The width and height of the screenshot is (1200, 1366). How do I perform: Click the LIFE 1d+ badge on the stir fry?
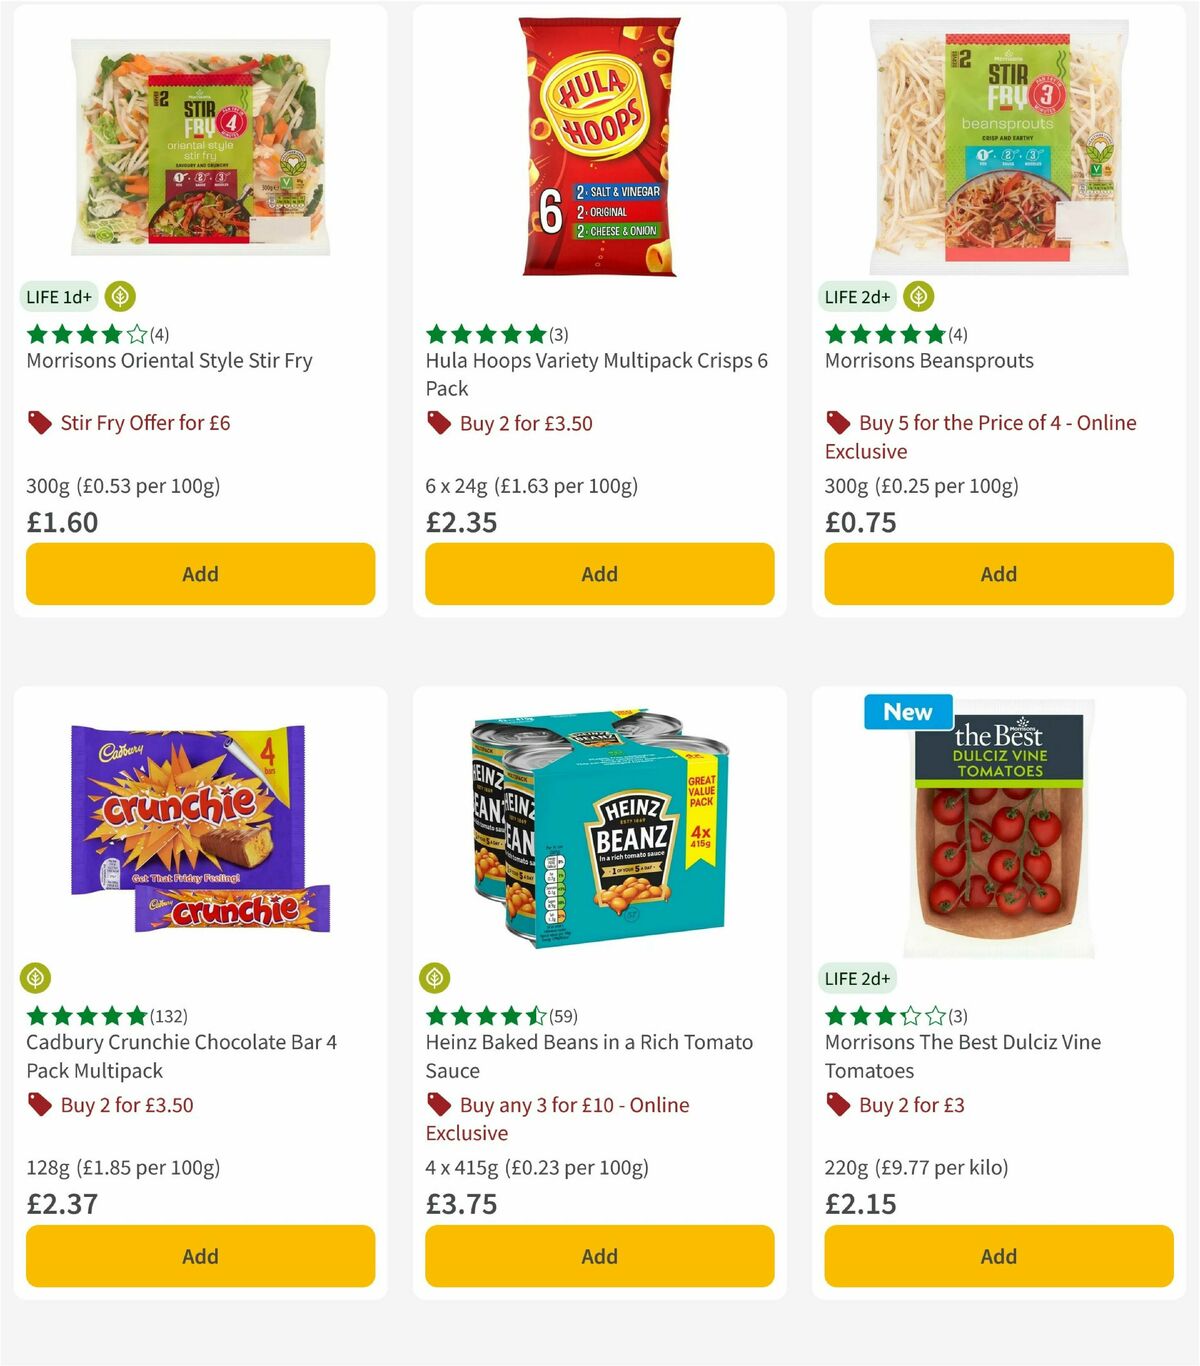(x=57, y=297)
